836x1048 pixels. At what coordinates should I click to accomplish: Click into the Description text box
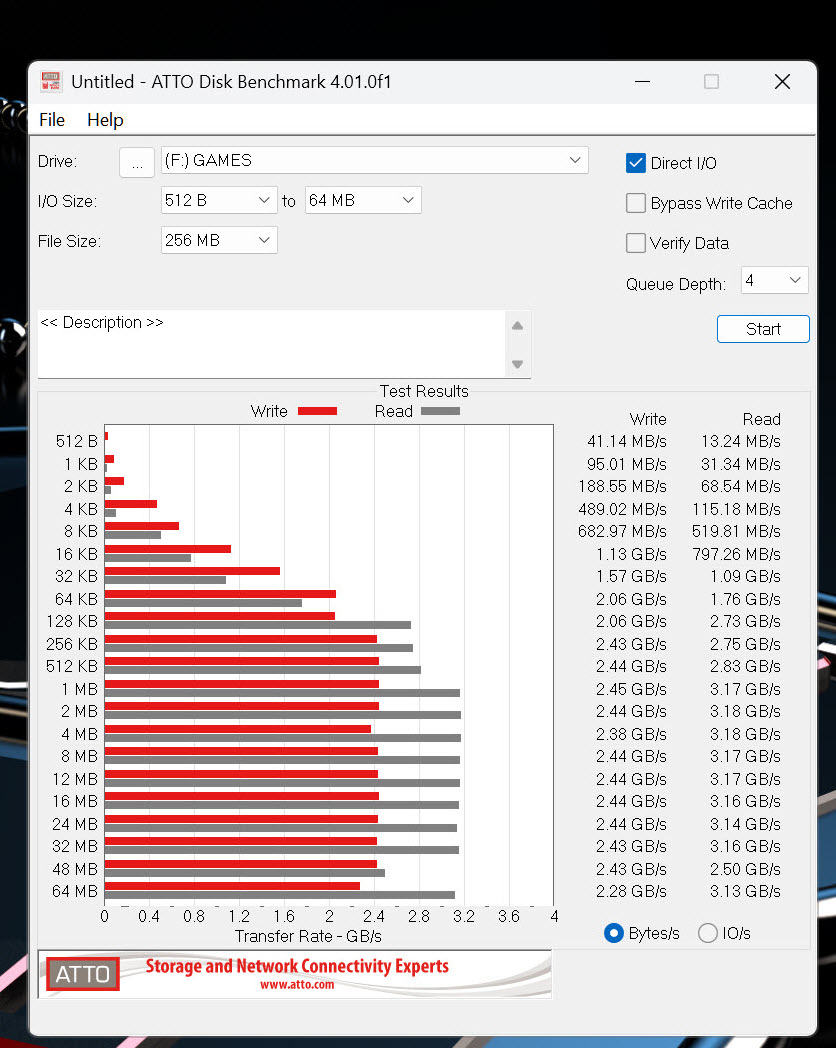click(x=272, y=344)
